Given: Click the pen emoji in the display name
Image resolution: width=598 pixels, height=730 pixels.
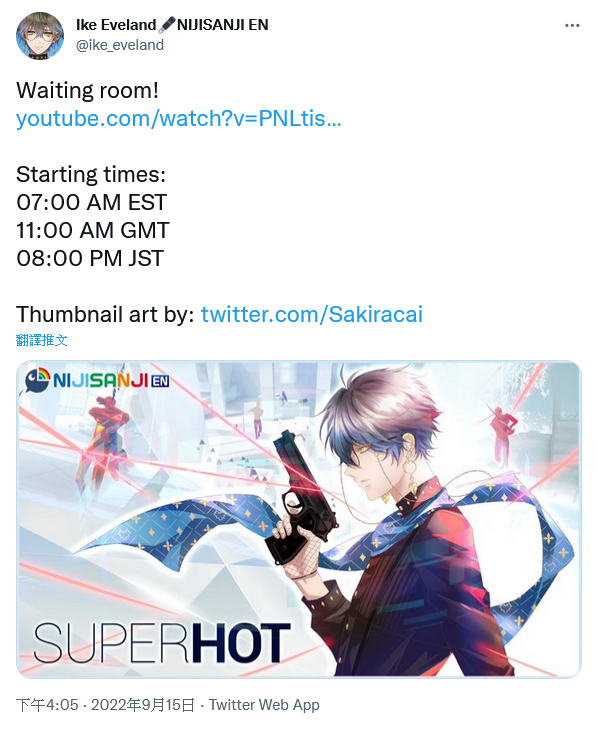Looking at the screenshot, I should [166, 25].
